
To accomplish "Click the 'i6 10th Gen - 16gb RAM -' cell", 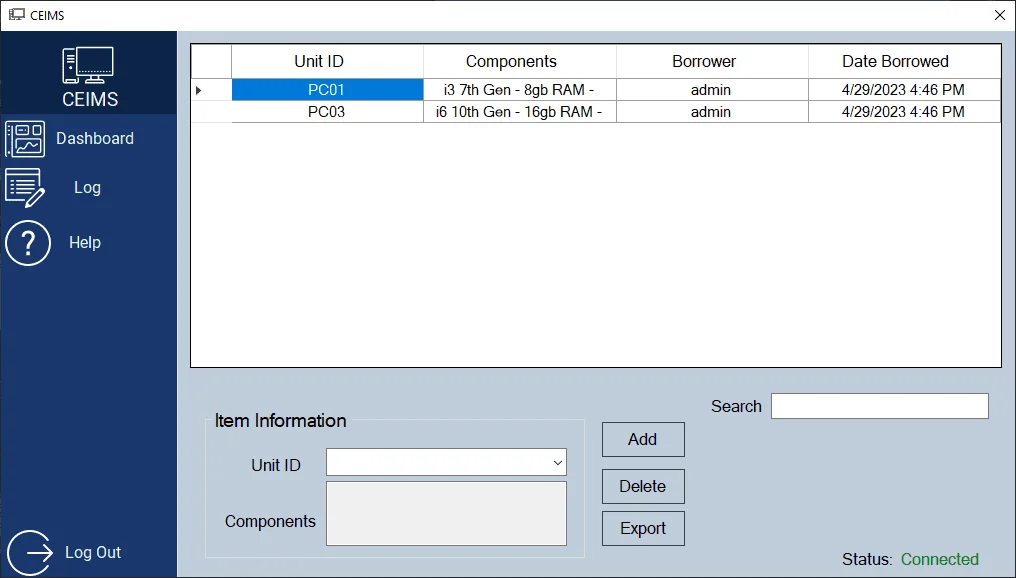I will tap(520, 111).
